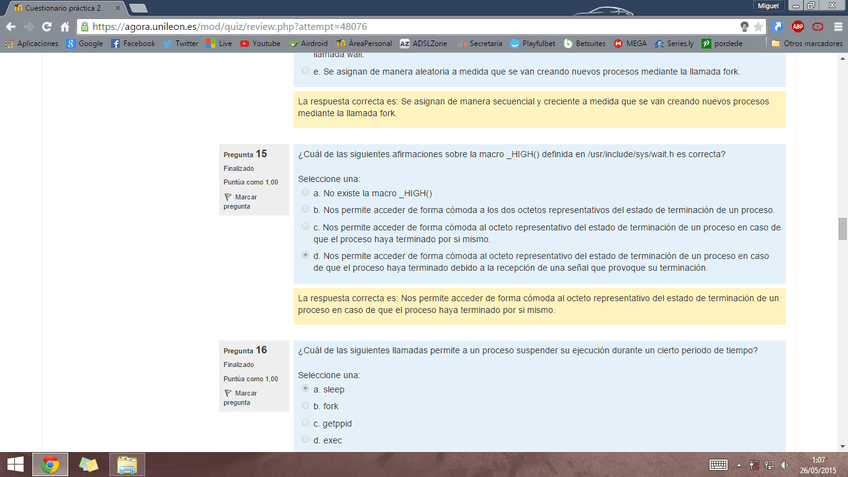
Task: Open the Youtube bookmark
Action: click(260, 43)
